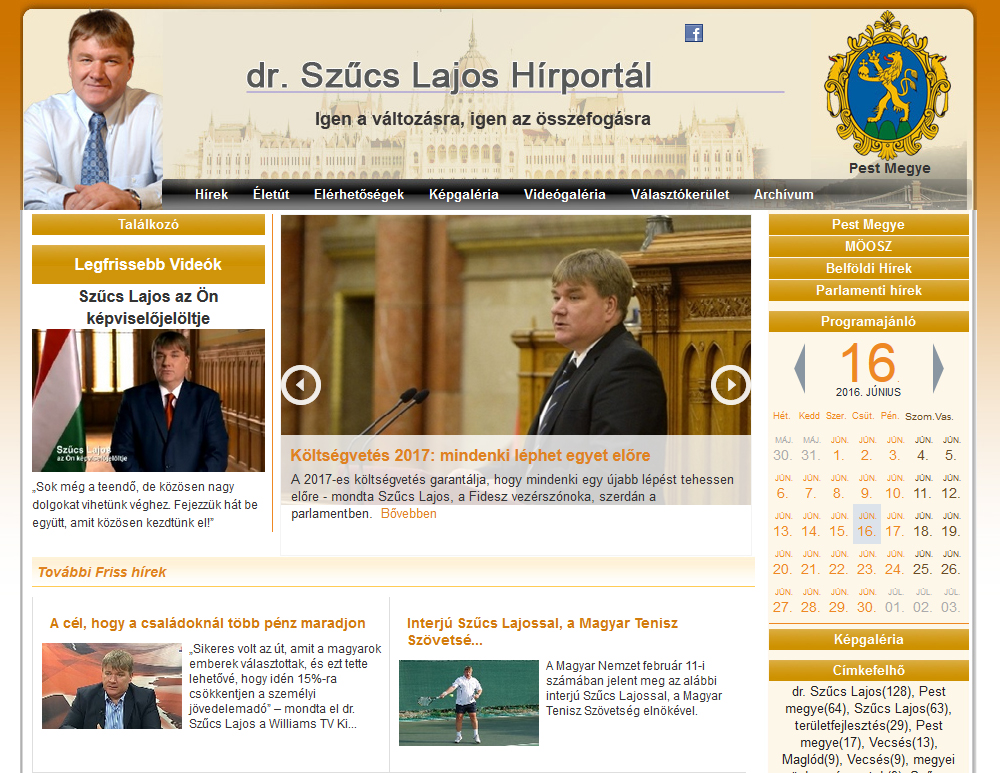Open Parlamenti hírek in the sidebar
This screenshot has height=773, width=1000.
(867, 291)
